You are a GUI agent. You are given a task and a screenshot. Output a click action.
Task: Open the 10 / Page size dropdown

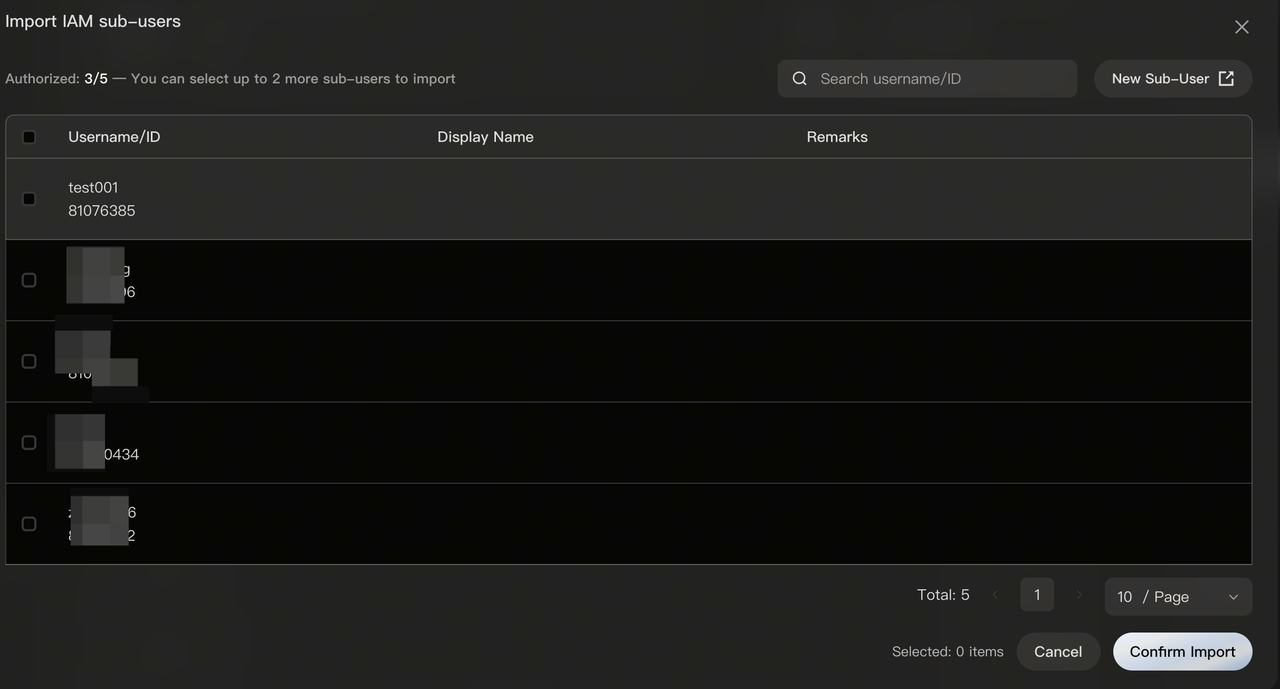pyautogui.click(x=1178, y=597)
